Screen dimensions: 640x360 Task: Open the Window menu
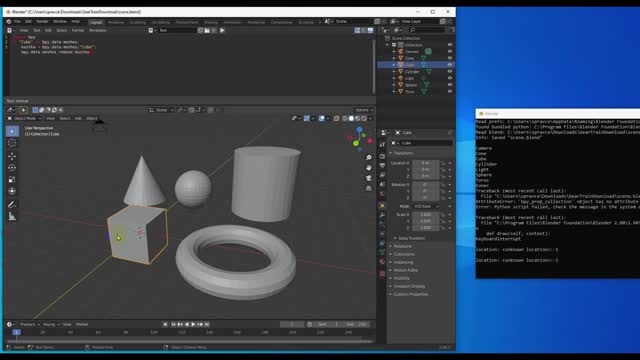(60, 22)
